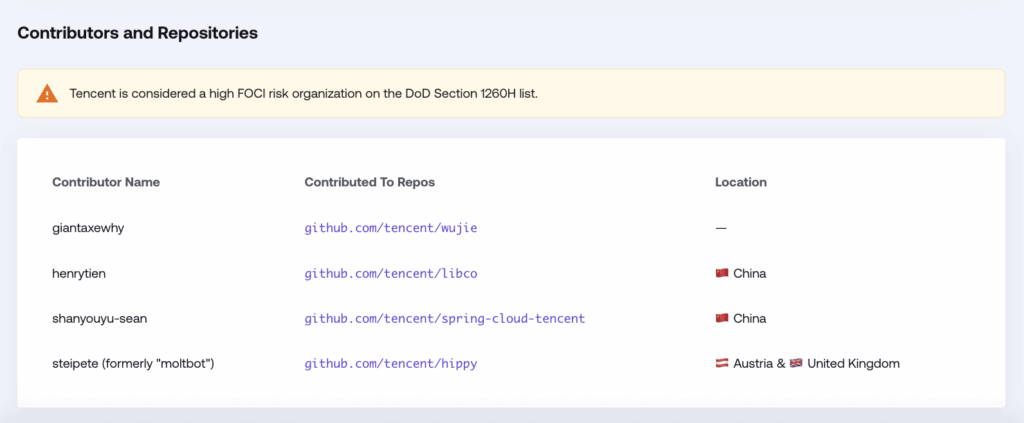Select contributor steipete (formerly "moltbot")

pyautogui.click(x=133, y=364)
